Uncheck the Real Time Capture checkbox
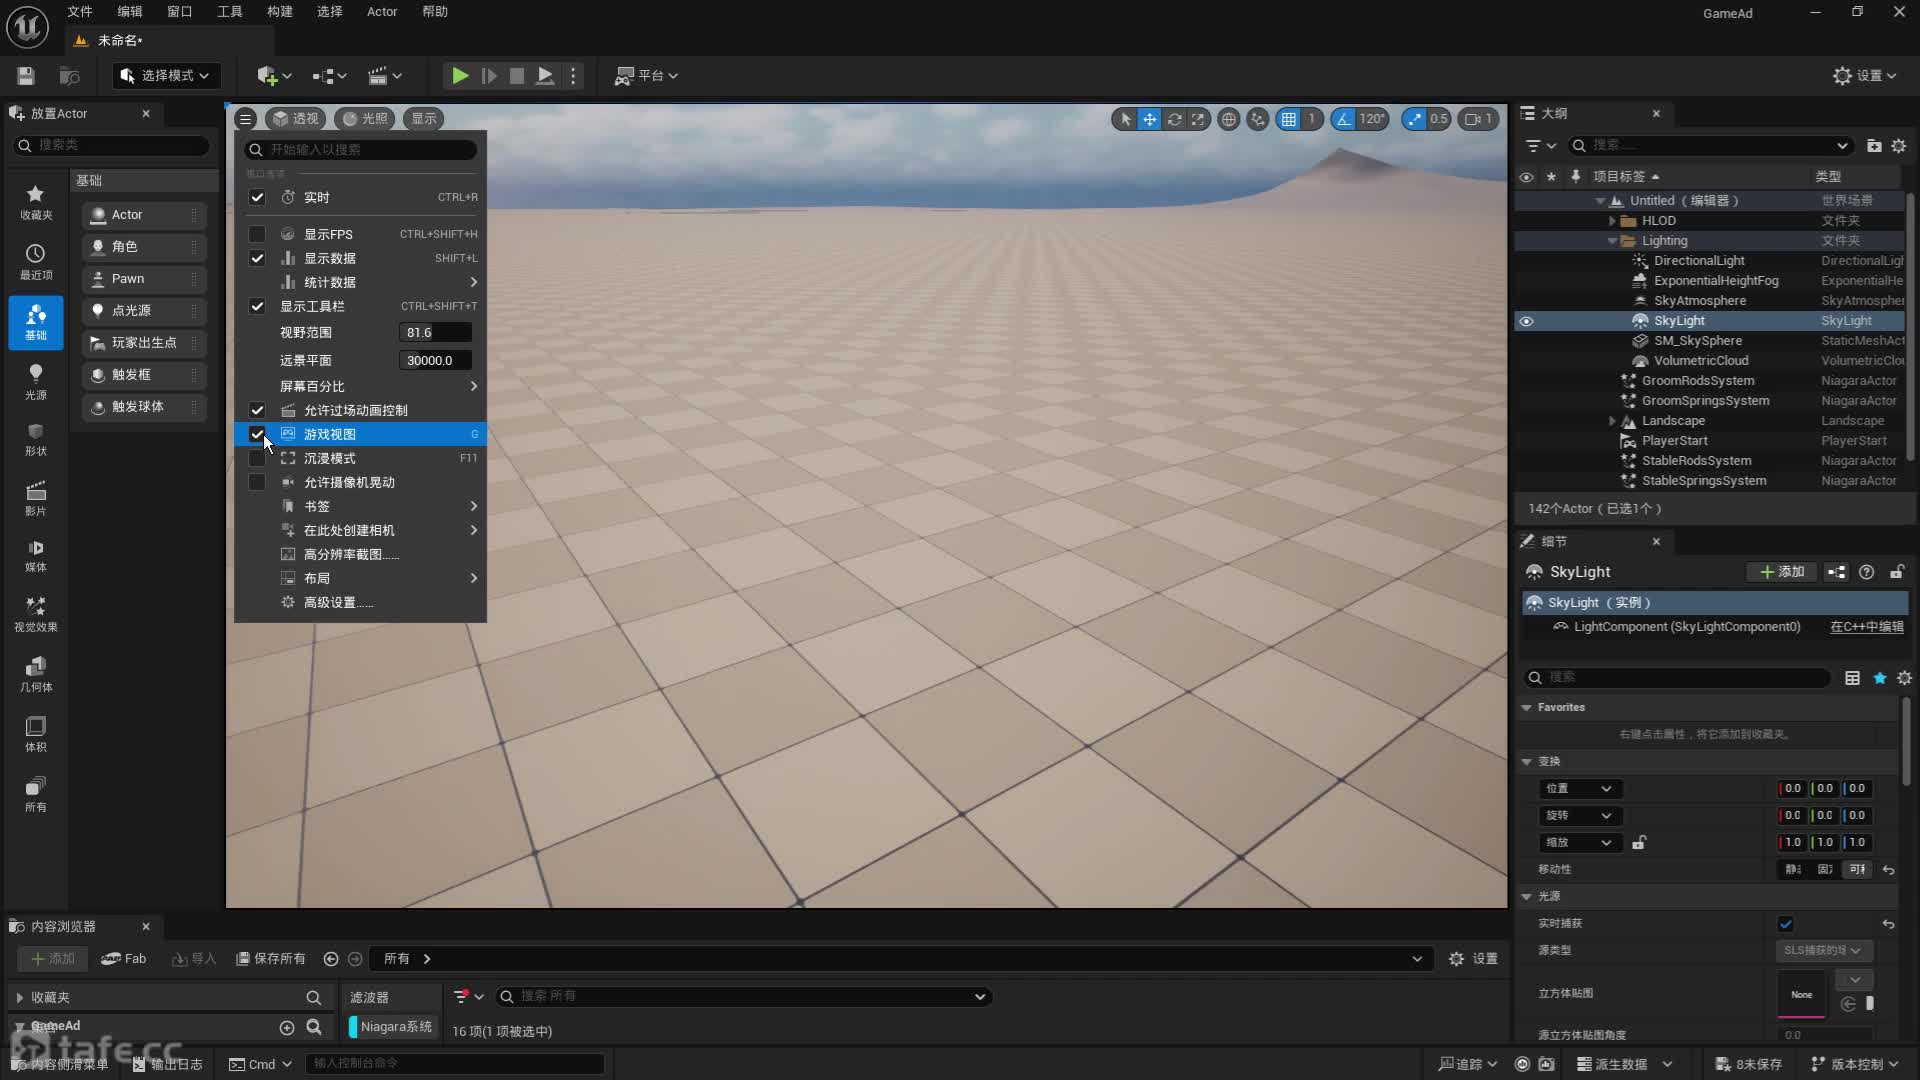 tap(1785, 924)
